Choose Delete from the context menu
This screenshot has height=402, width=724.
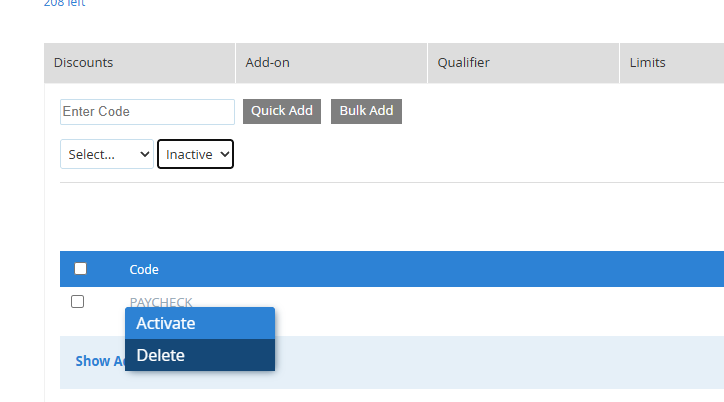coord(200,355)
